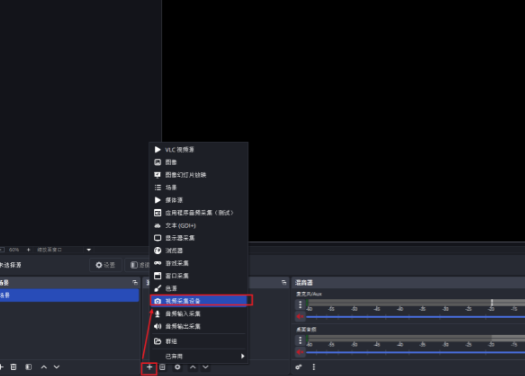The width and height of the screenshot is (525, 376).
Task: Pop out the Sources dock panel
Action: (284, 283)
